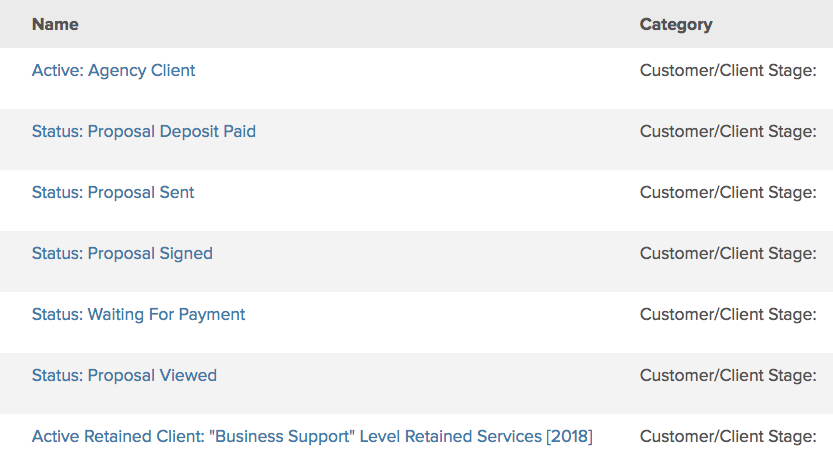This screenshot has width=833, height=468.
Task: Open "Status: Proposal Viewed" tag link
Action: point(124,375)
